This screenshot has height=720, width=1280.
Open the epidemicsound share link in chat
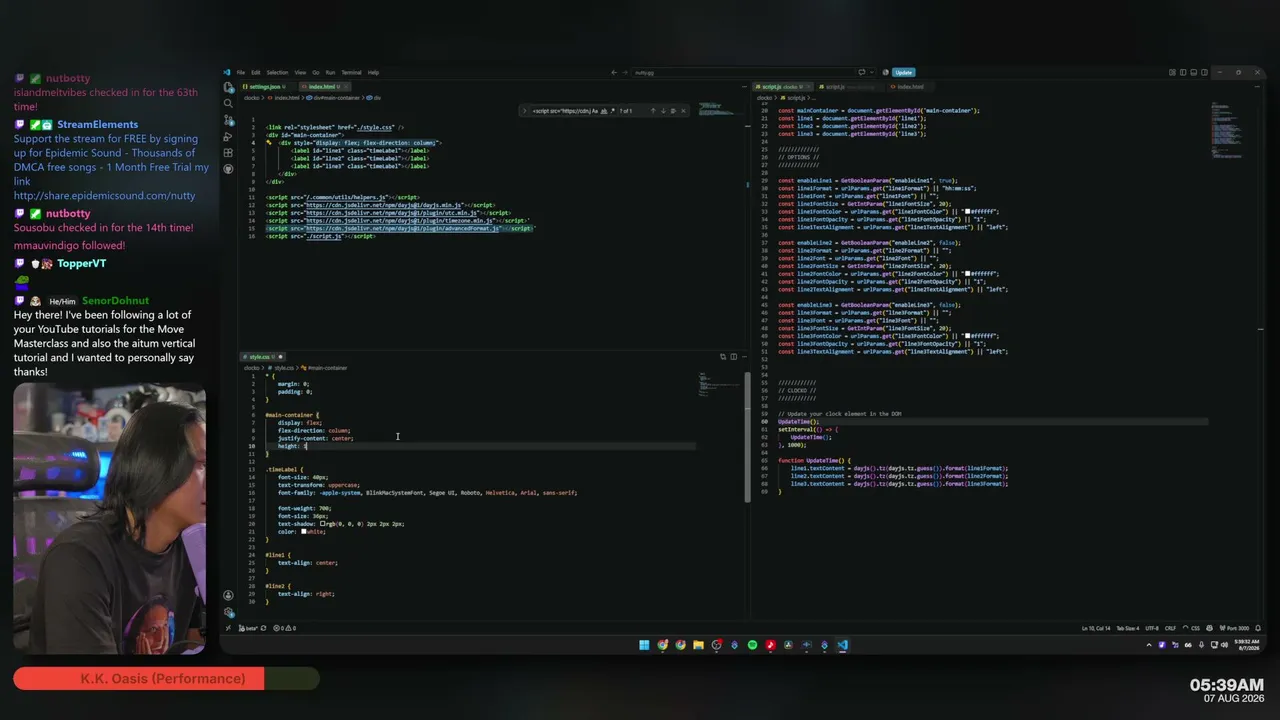point(105,196)
